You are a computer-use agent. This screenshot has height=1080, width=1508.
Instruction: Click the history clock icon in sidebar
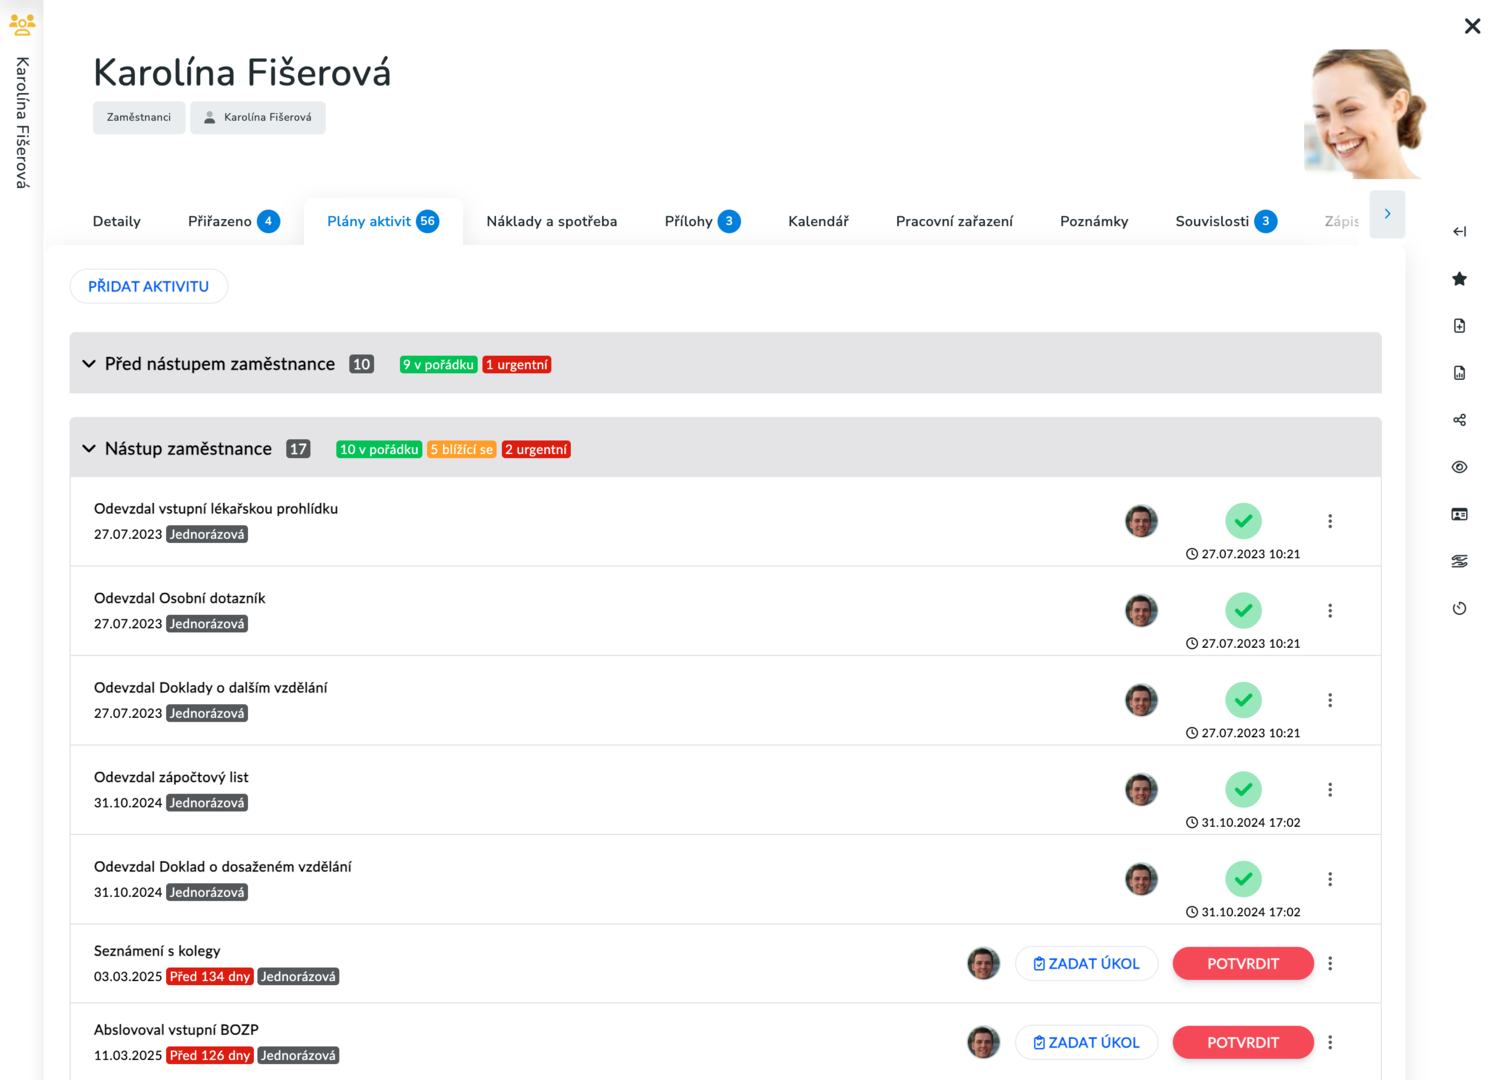[x=1459, y=608]
